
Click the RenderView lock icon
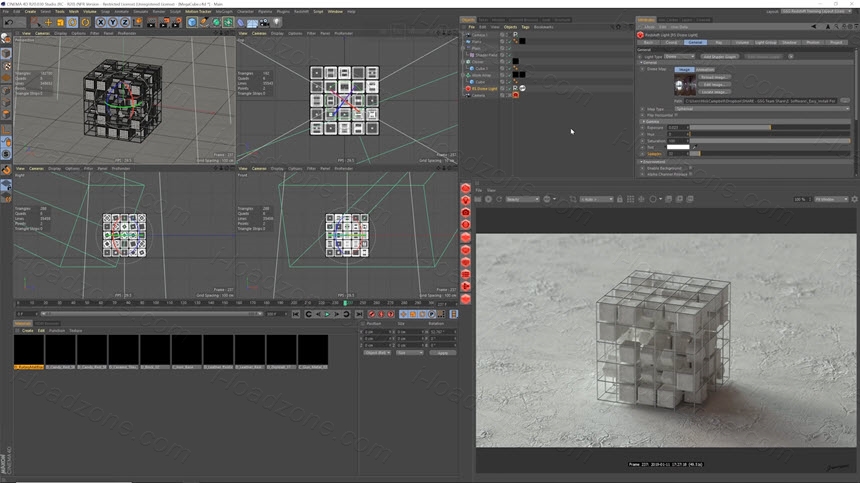tap(620, 199)
